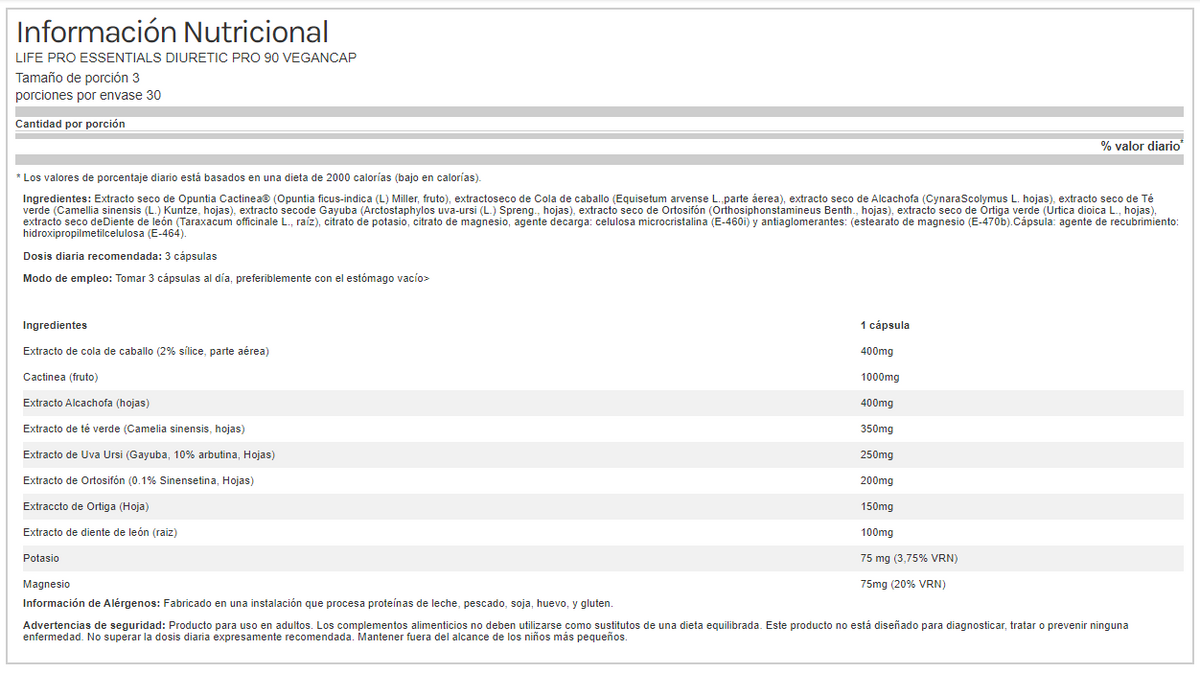Click the Cactinea (fruto) row label

coord(60,377)
